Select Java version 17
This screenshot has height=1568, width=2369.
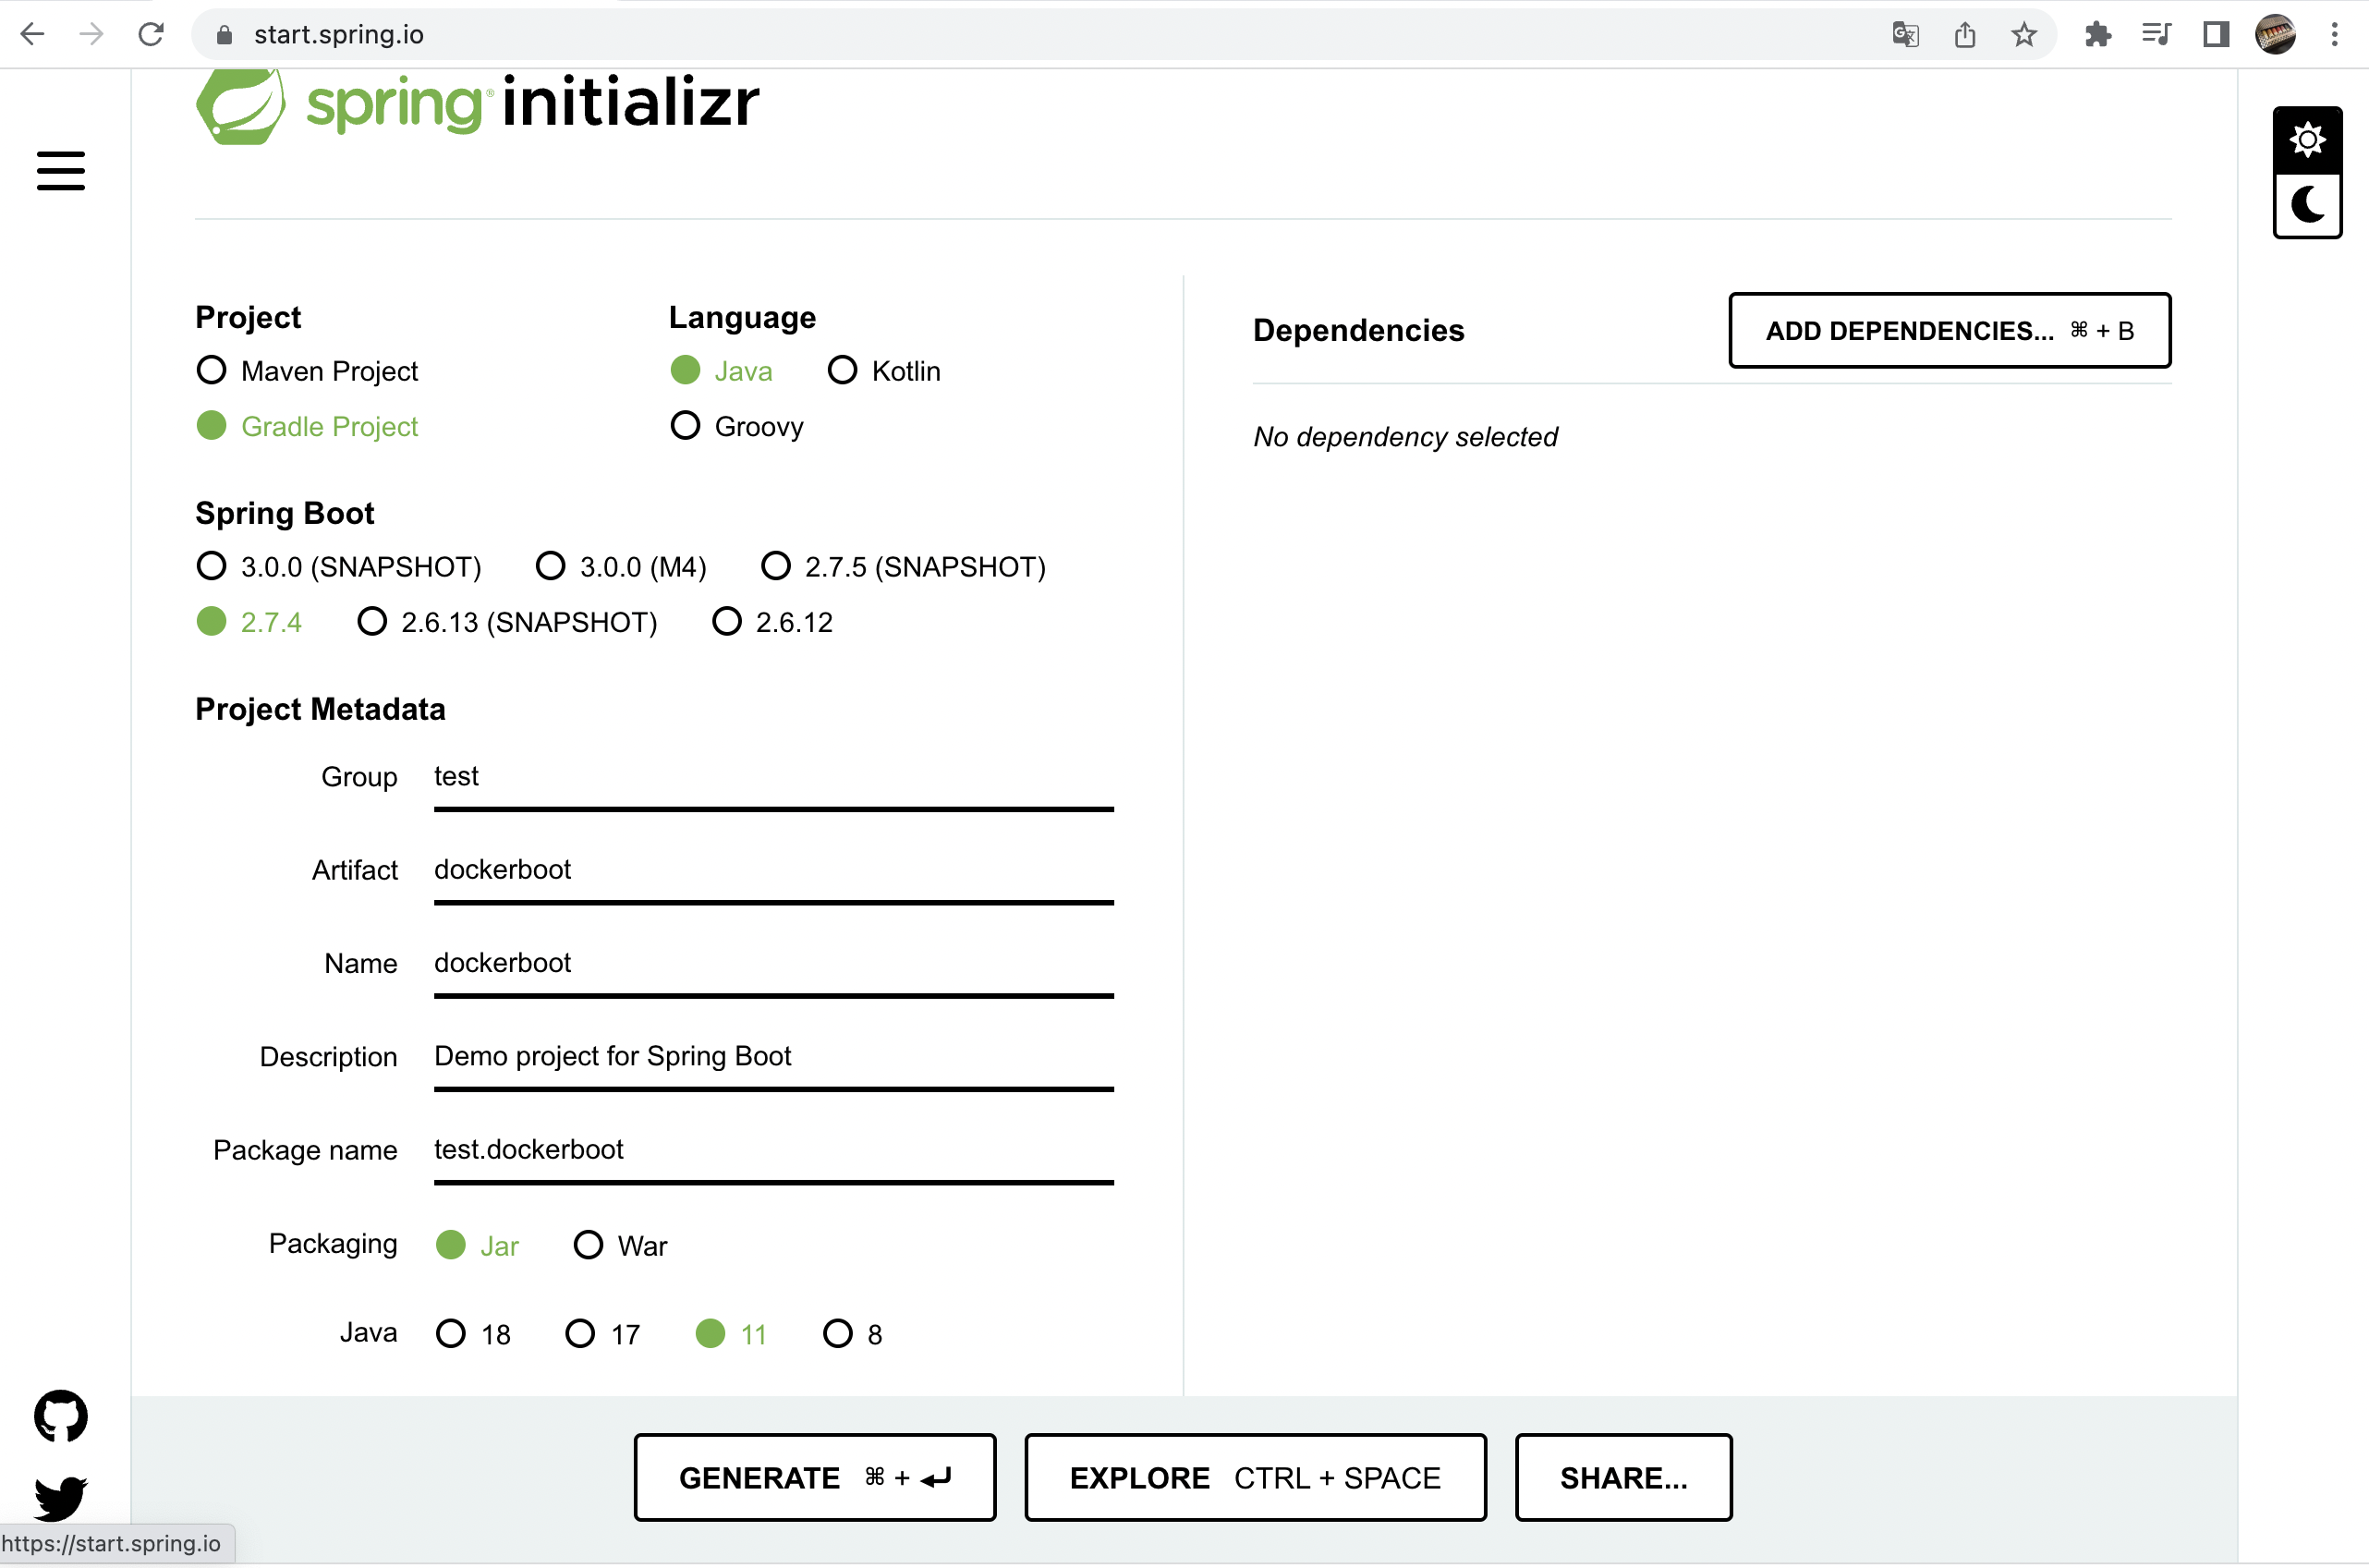[580, 1333]
